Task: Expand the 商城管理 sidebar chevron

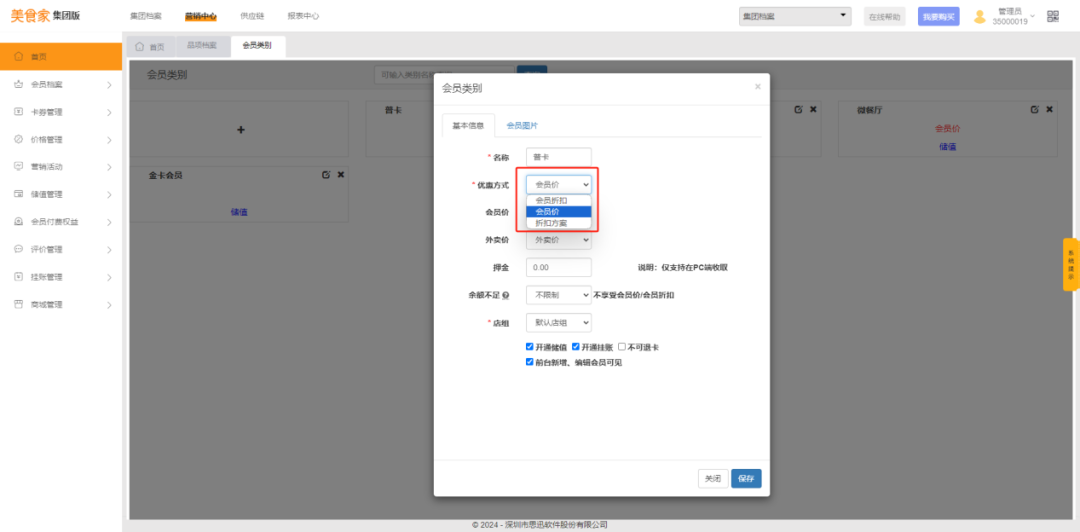Action: pyautogui.click(x=110, y=305)
